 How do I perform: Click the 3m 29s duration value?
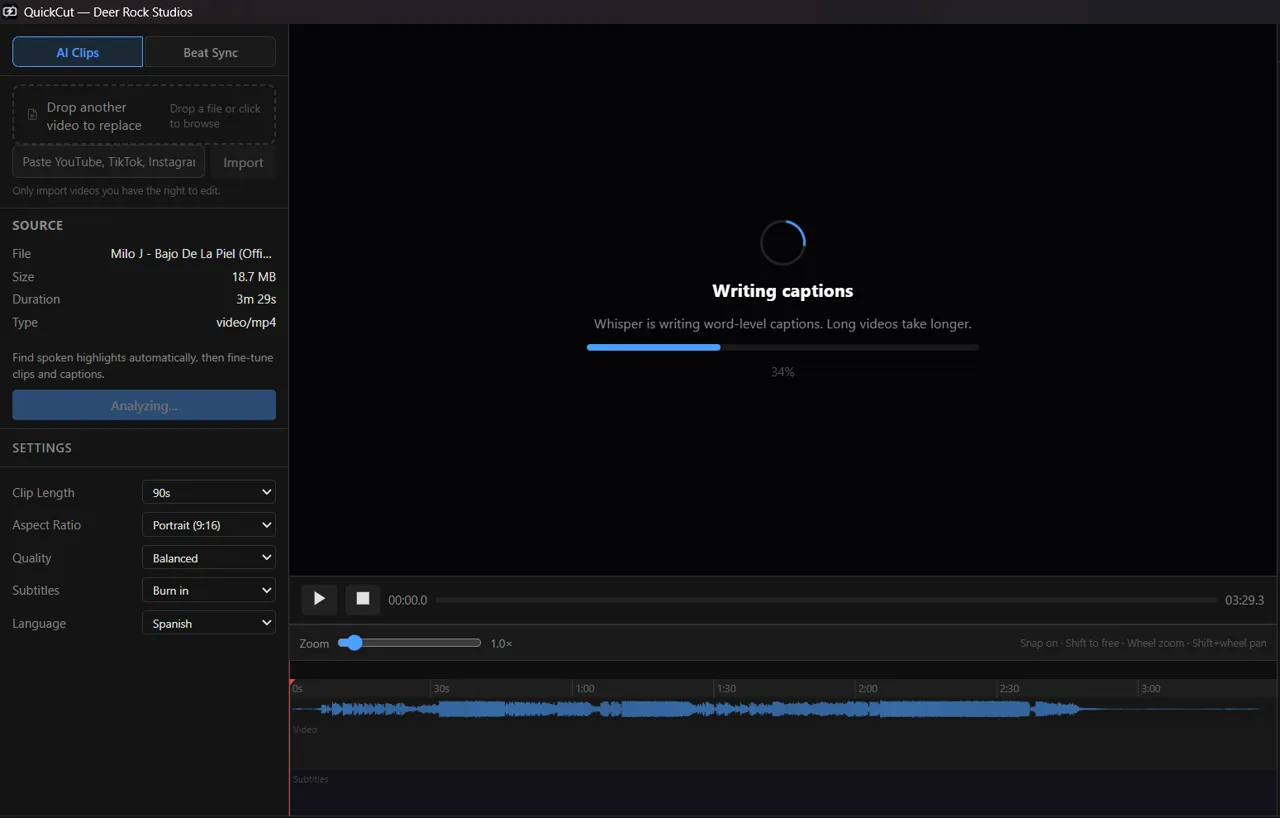256,299
